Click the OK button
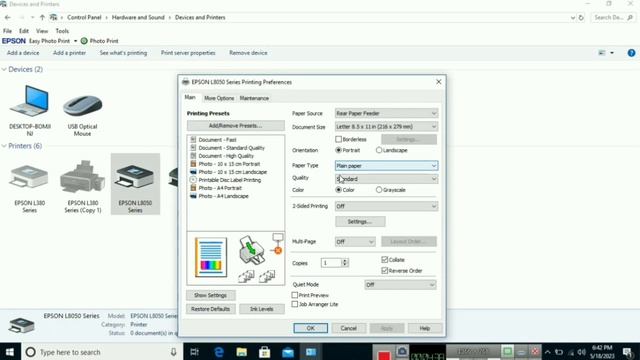 tap(310, 328)
